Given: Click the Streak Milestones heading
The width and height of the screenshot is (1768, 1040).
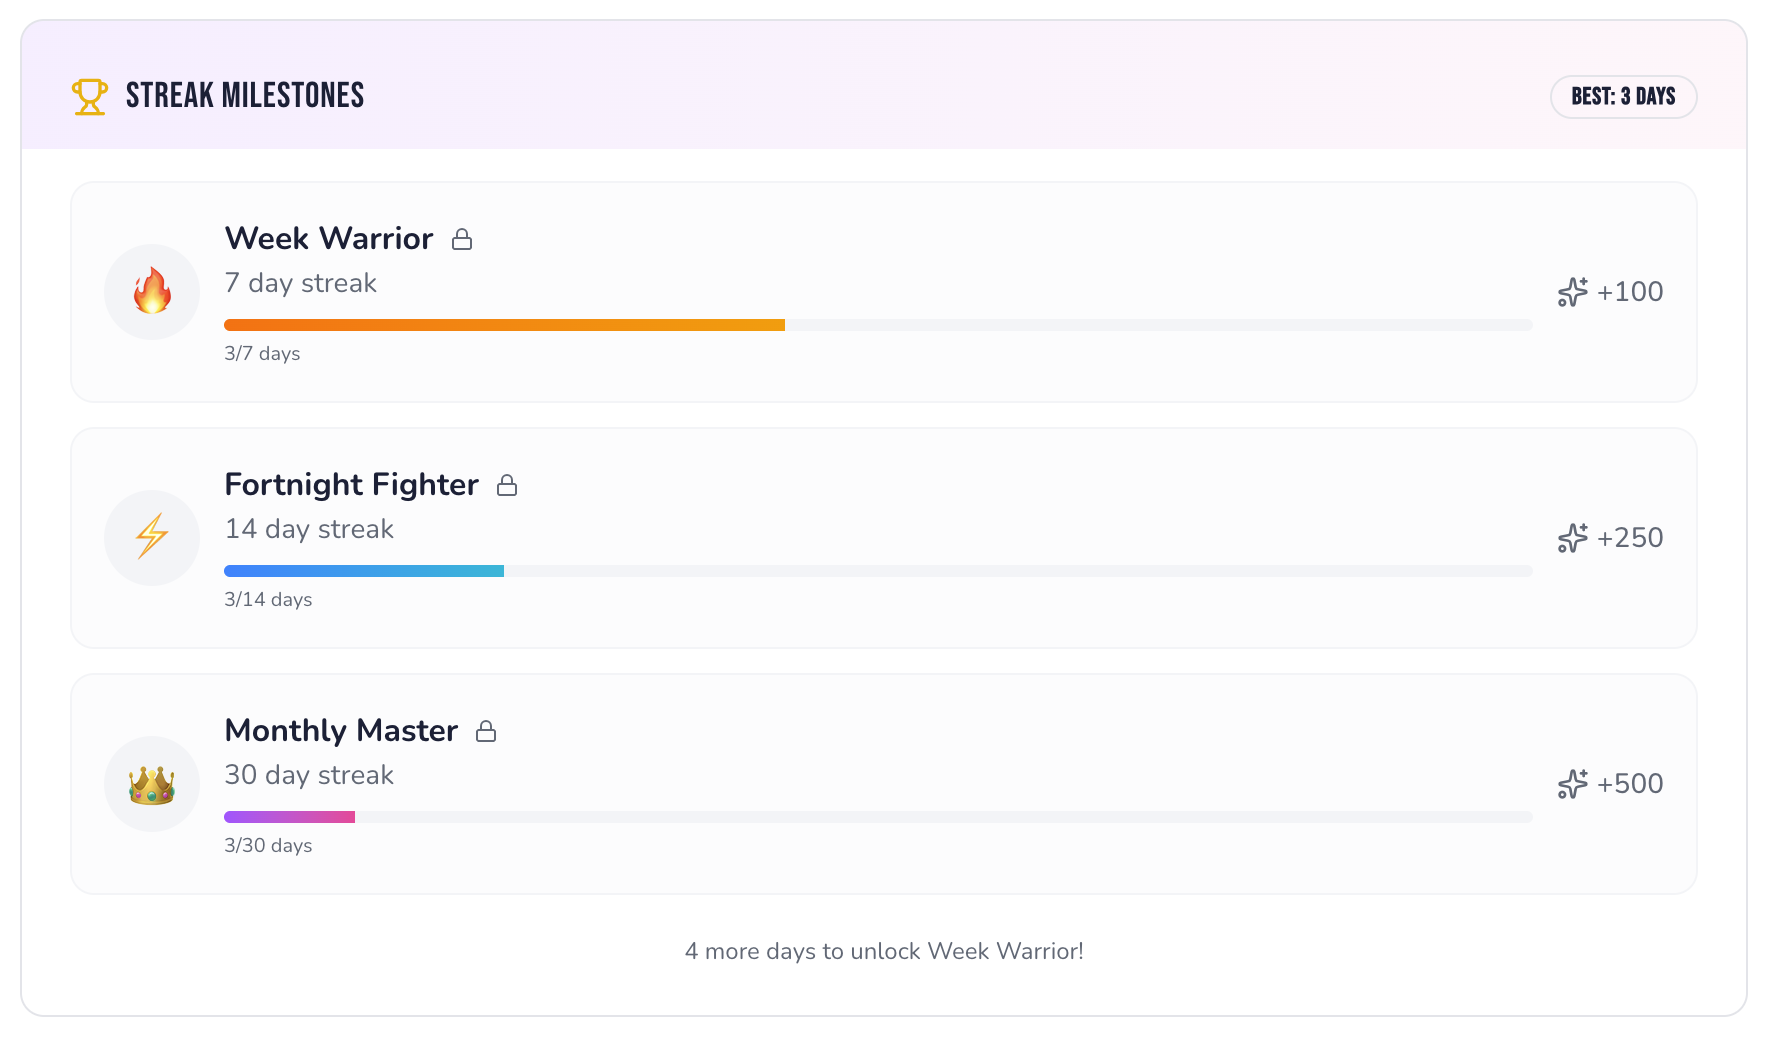Looking at the screenshot, I should tap(245, 96).
